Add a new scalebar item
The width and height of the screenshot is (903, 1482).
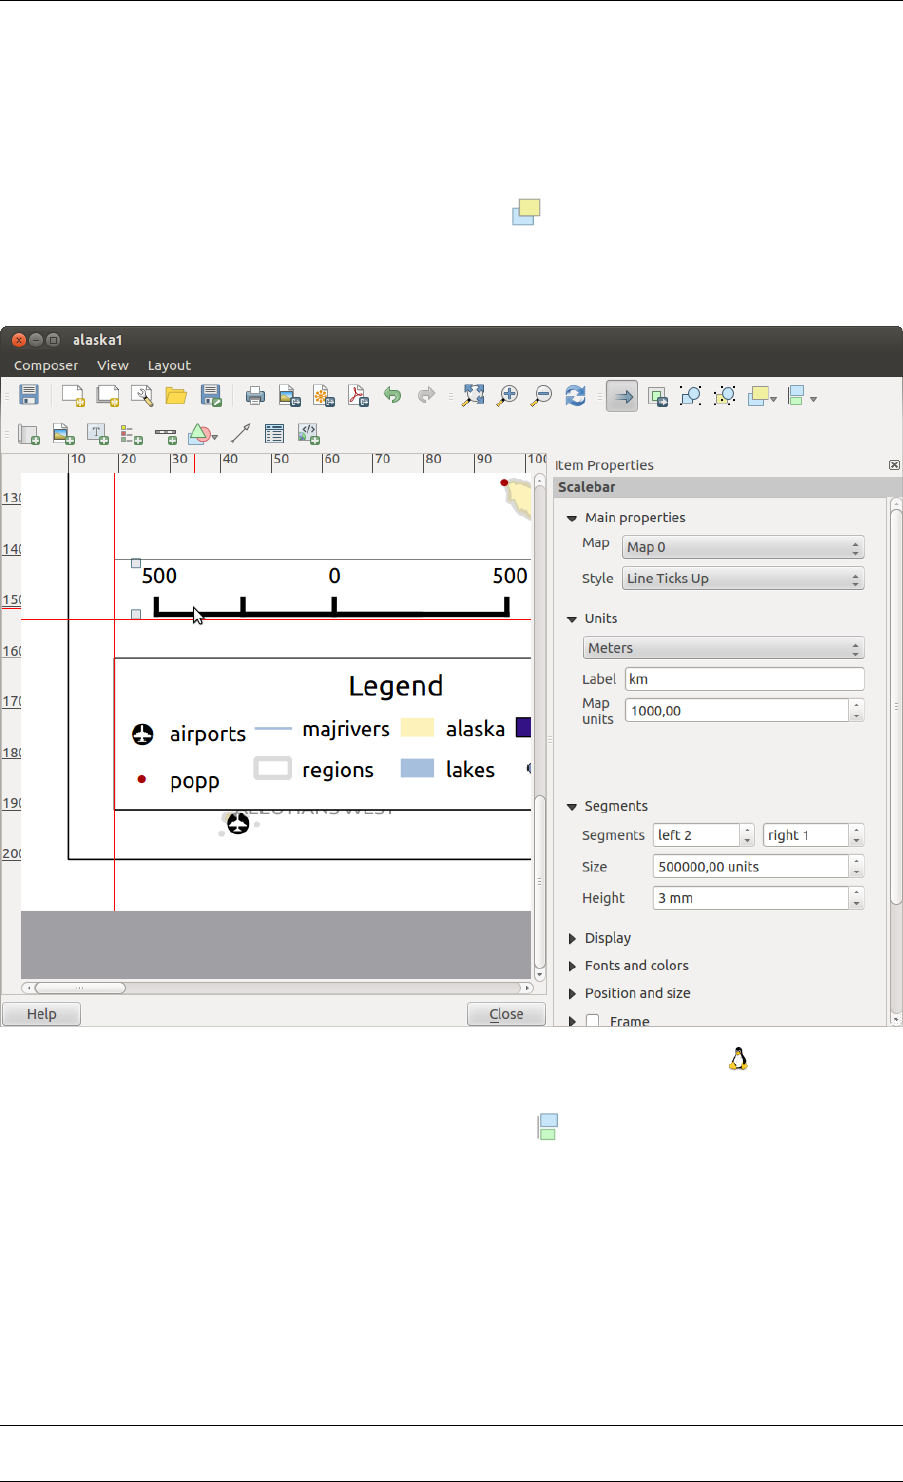pos(166,434)
